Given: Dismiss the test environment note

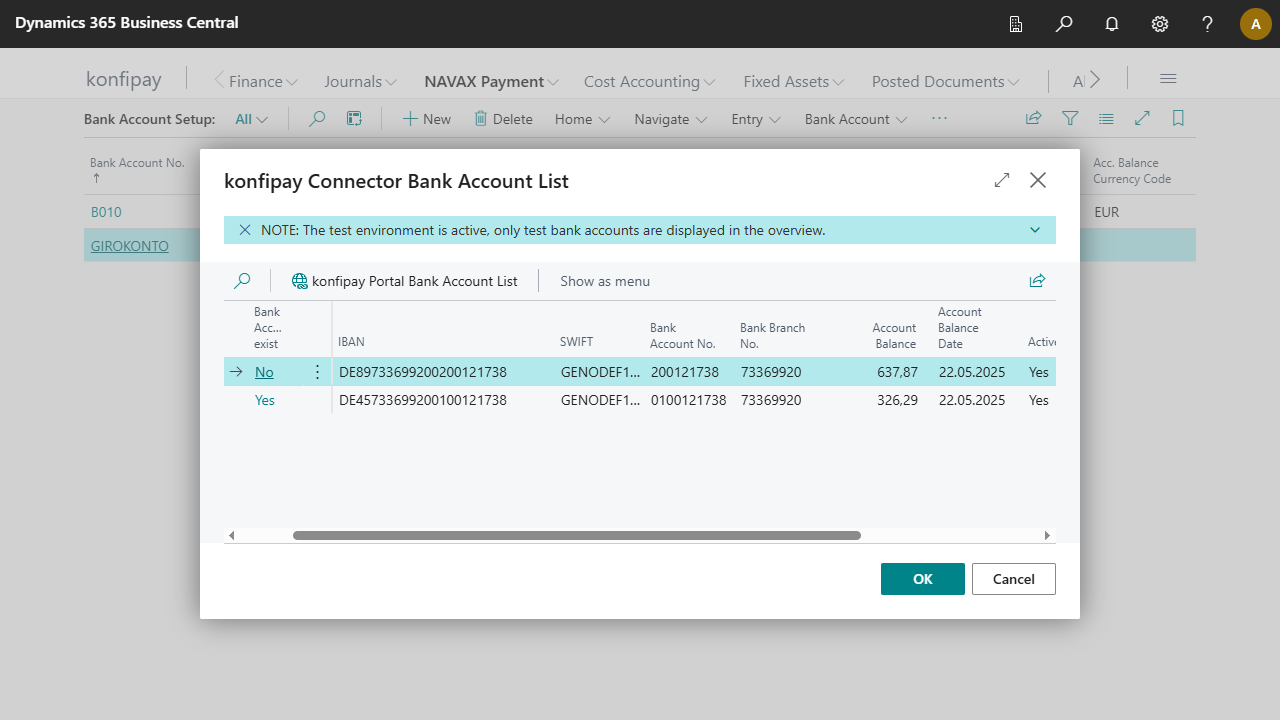Looking at the screenshot, I should click(245, 230).
